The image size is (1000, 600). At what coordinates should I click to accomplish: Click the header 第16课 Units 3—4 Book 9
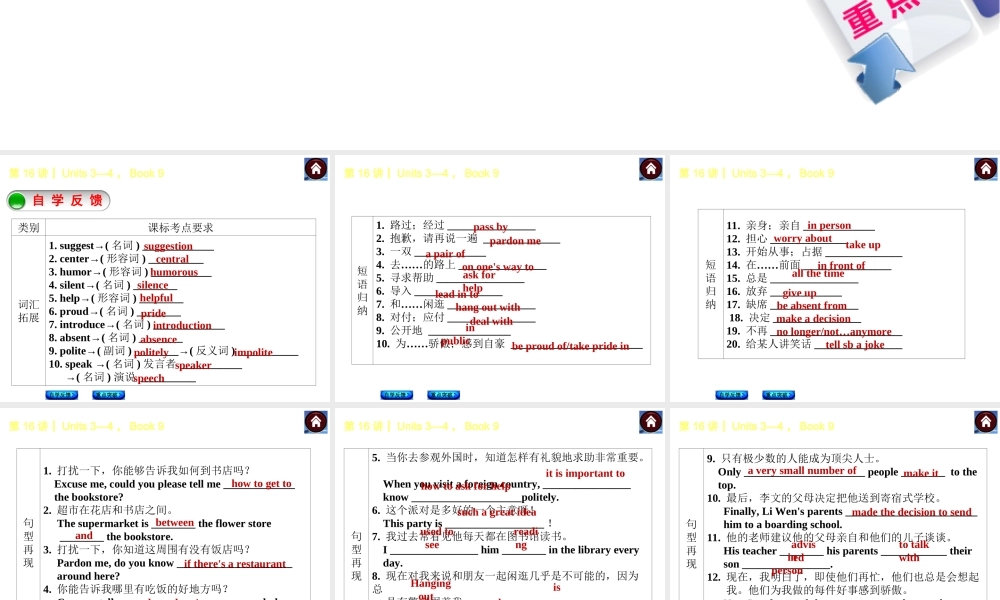pos(85,172)
